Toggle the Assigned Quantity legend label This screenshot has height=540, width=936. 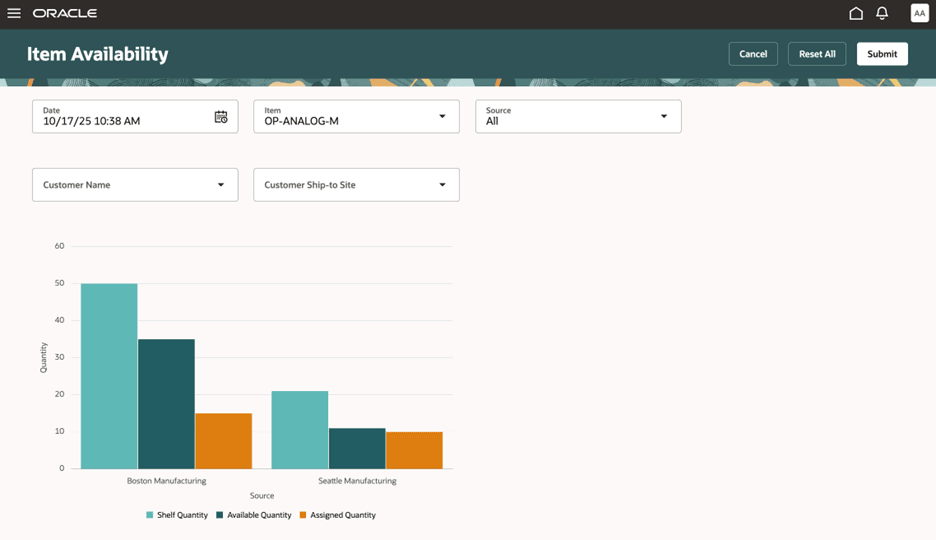(x=343, y=515)
